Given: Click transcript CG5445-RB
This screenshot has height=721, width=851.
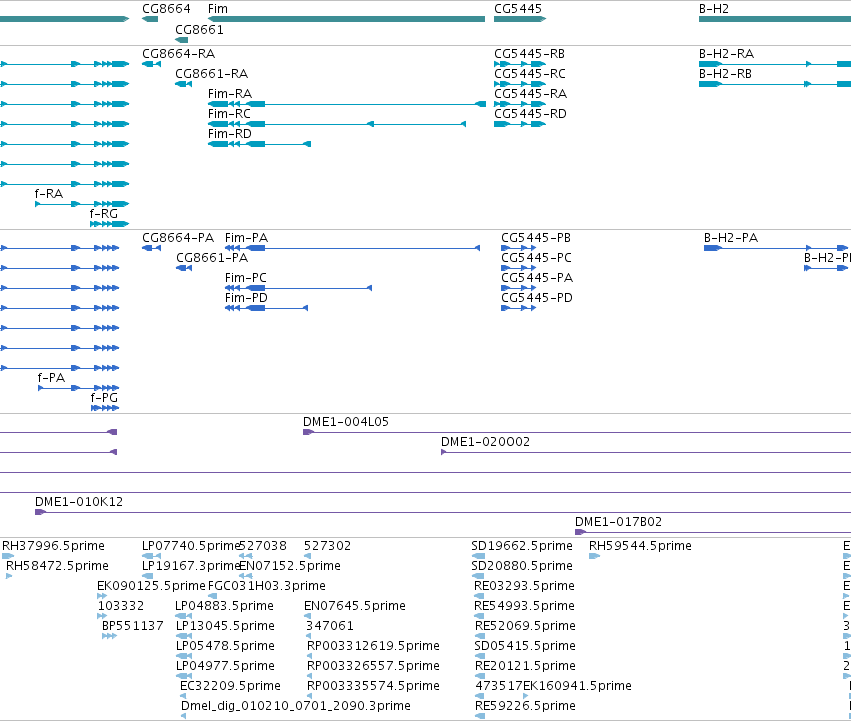Looking at the screenshot, I should tap(530, 54).
